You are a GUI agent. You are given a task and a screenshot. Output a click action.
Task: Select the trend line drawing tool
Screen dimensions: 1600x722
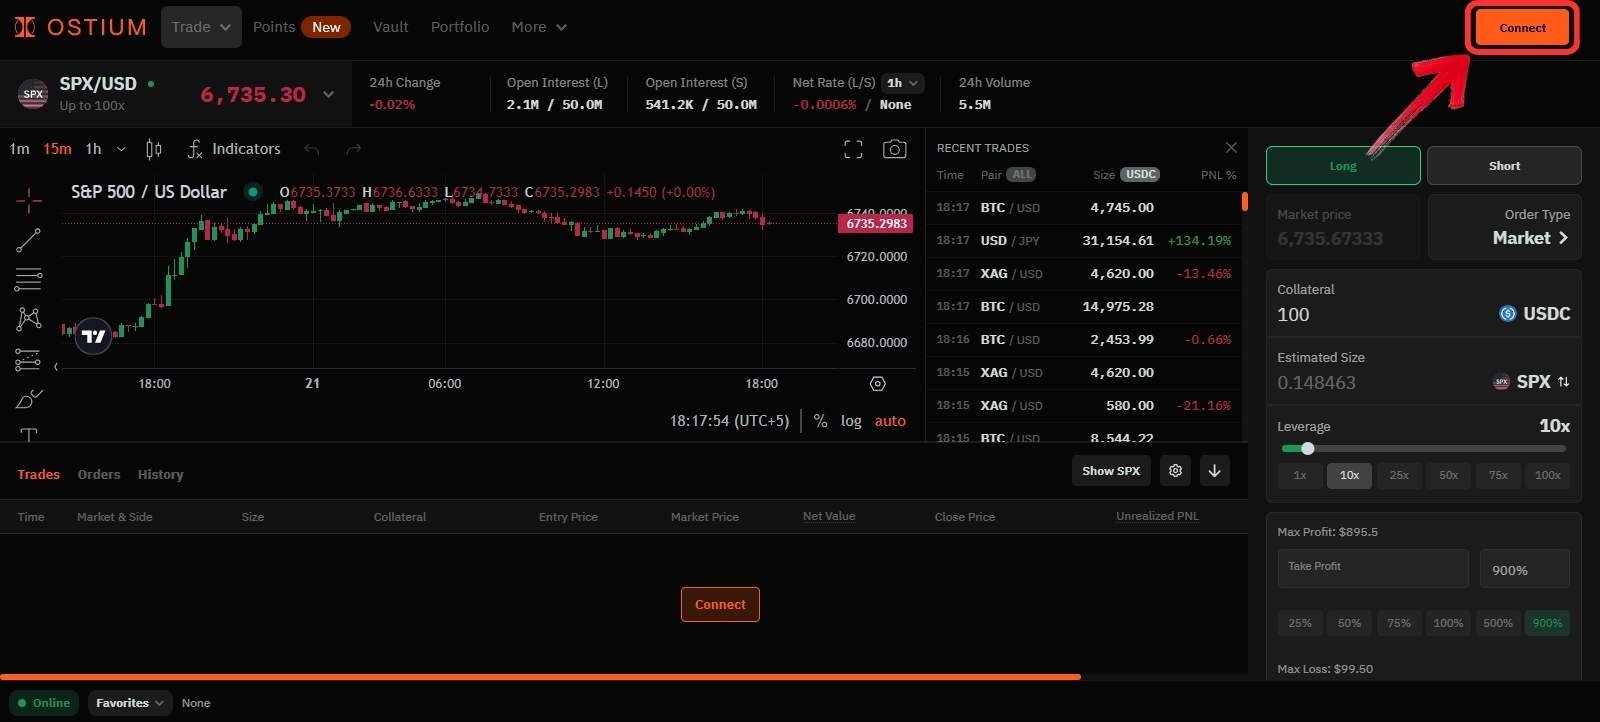tap(29, 240)
